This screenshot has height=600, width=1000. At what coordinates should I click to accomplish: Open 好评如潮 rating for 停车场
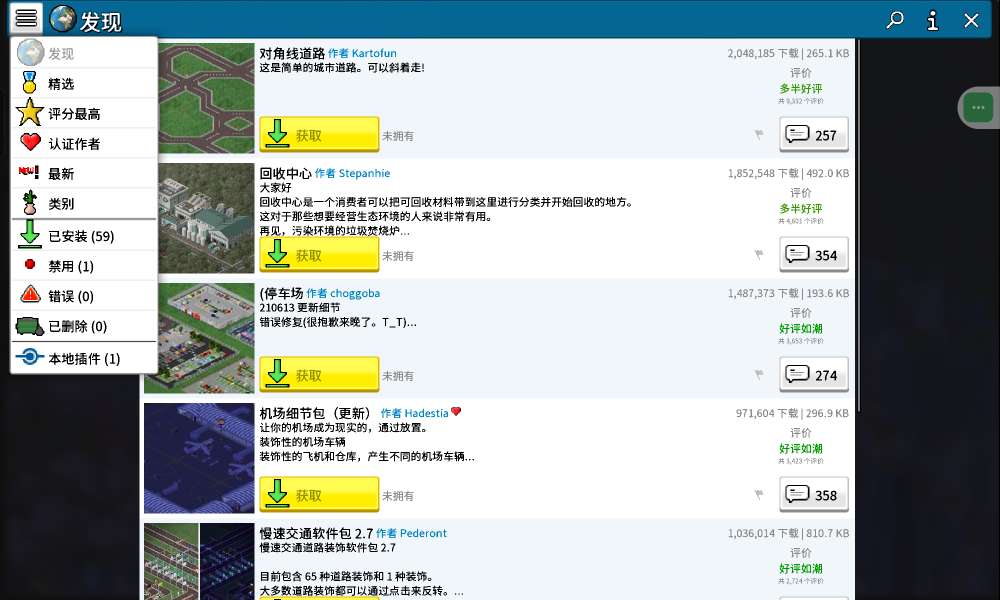(800, 328)
